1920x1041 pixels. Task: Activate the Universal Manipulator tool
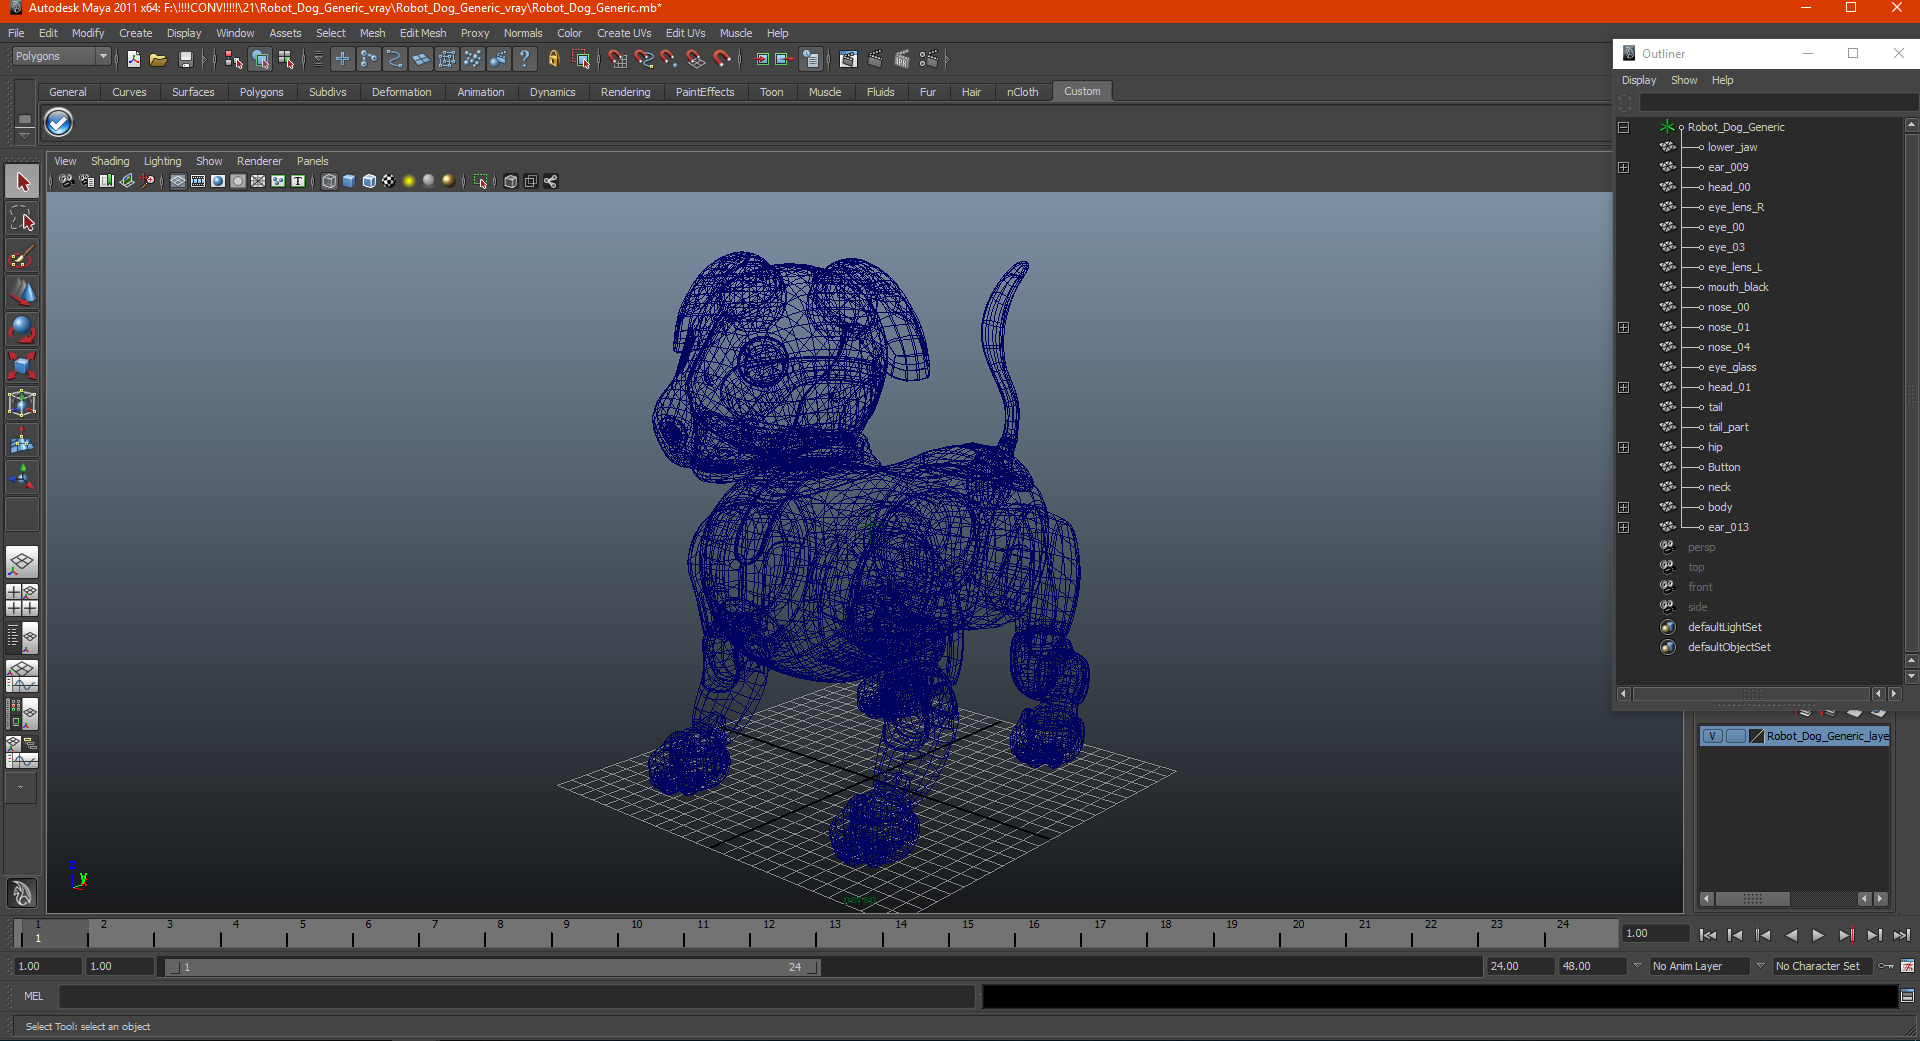(x=22, y=403)
